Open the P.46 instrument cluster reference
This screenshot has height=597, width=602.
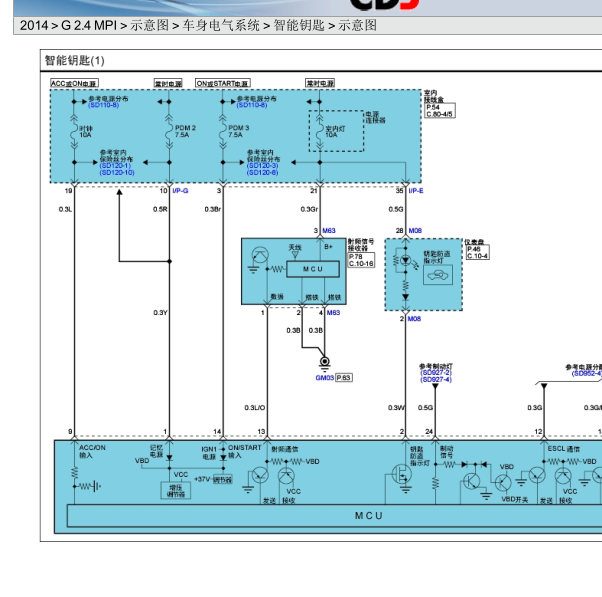click(x=474, y=249)
